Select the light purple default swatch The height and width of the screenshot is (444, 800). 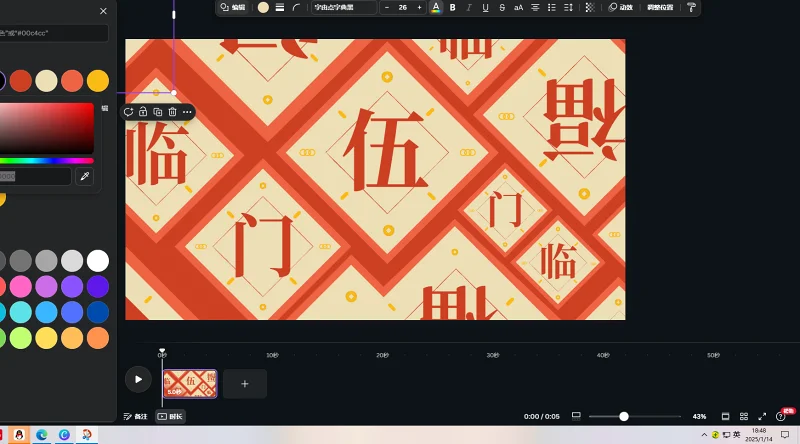tap(46, 286)
